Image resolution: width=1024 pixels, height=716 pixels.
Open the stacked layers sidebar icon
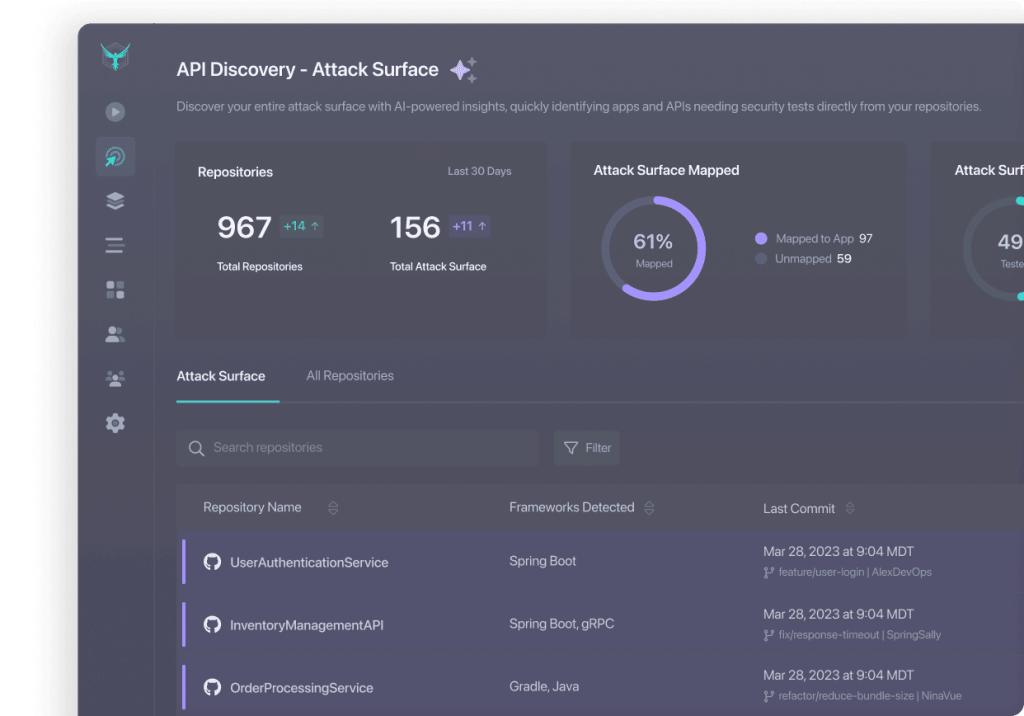115,201
